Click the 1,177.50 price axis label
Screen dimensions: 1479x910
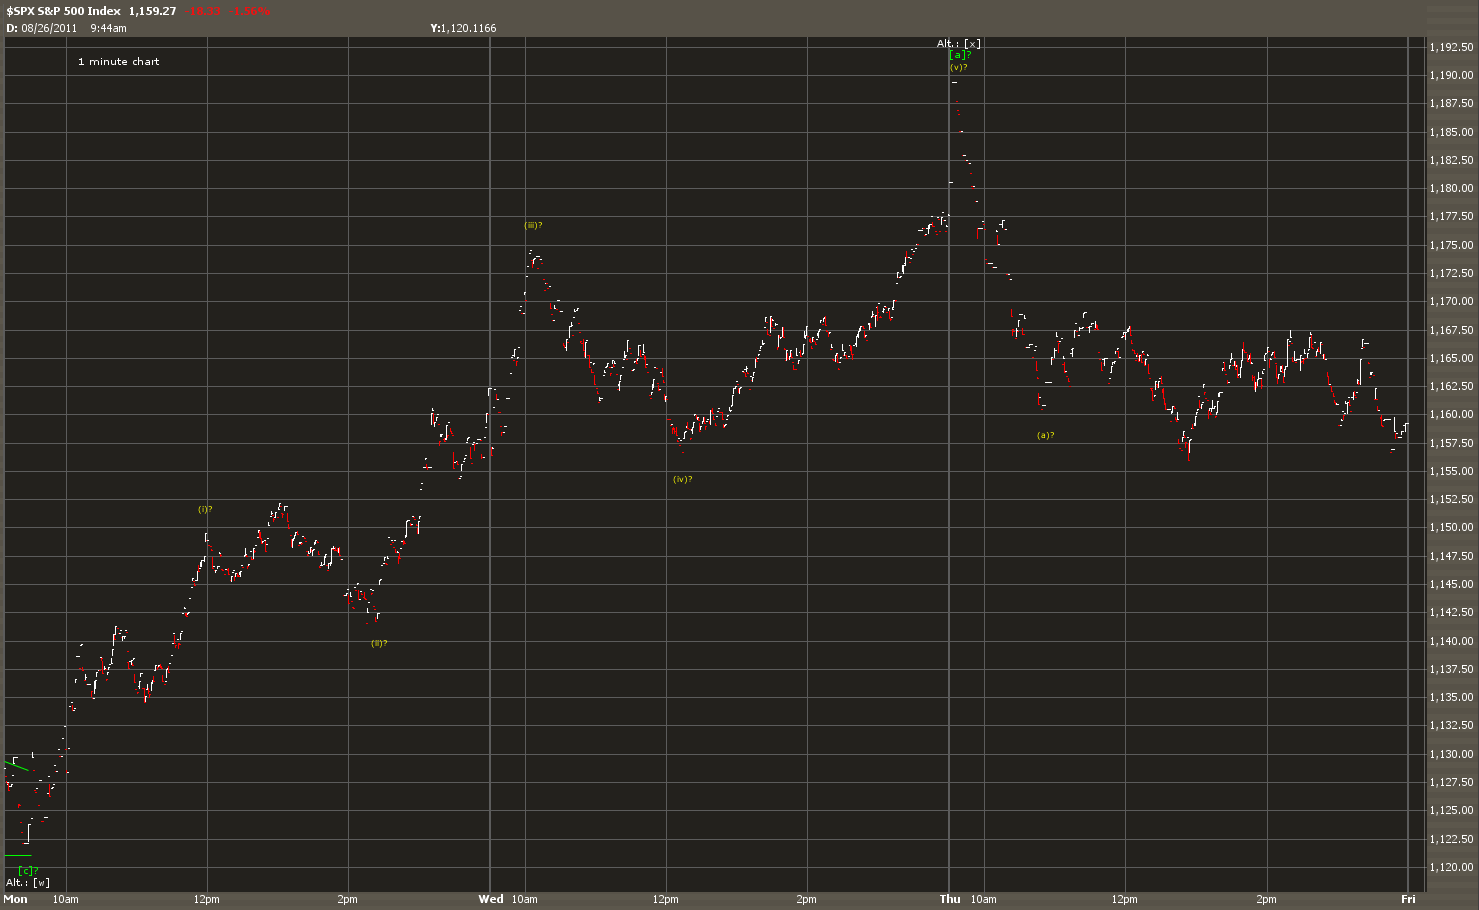[x=1452, y=216]
